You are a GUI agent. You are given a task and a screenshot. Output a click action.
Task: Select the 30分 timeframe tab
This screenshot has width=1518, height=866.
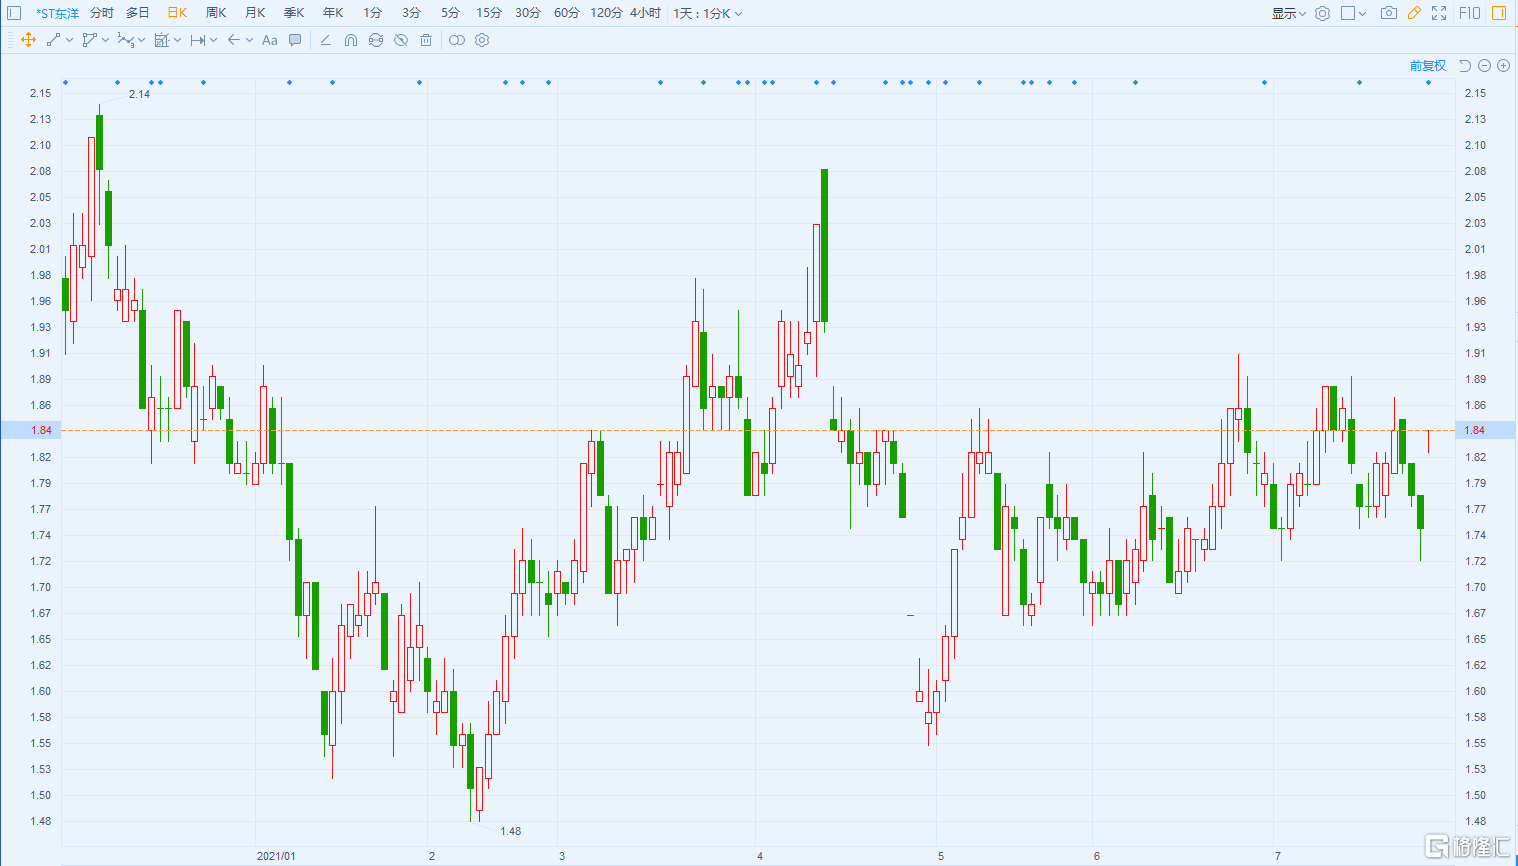point(528,13)
